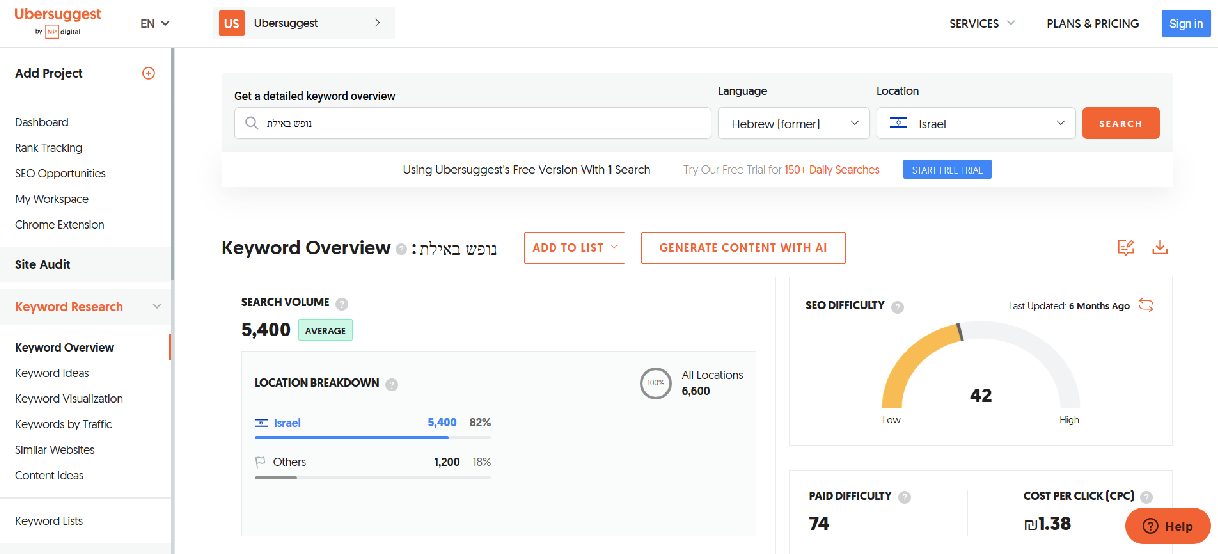Screen dimensions: 1218x554
Task: Open Similar Websites
Action: tap(55, 450)
